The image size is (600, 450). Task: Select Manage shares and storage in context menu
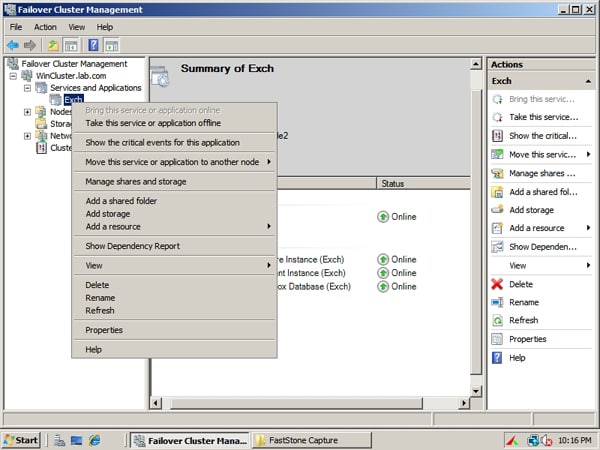174,181
